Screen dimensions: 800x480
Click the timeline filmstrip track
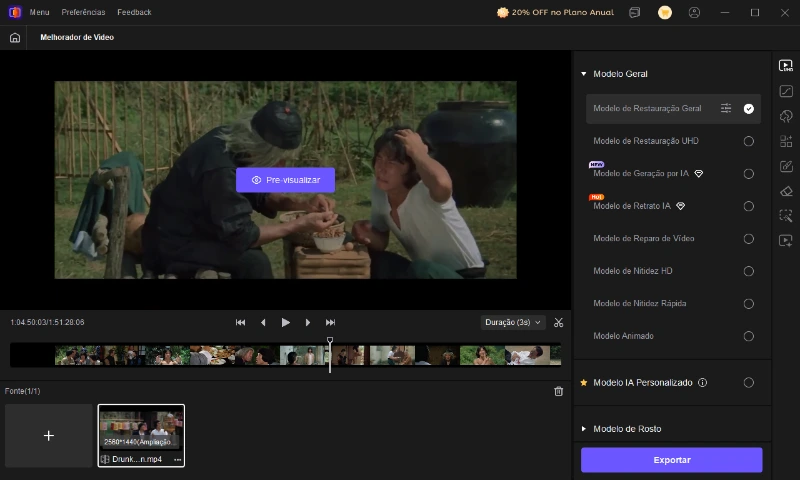[x=286, y=355]
